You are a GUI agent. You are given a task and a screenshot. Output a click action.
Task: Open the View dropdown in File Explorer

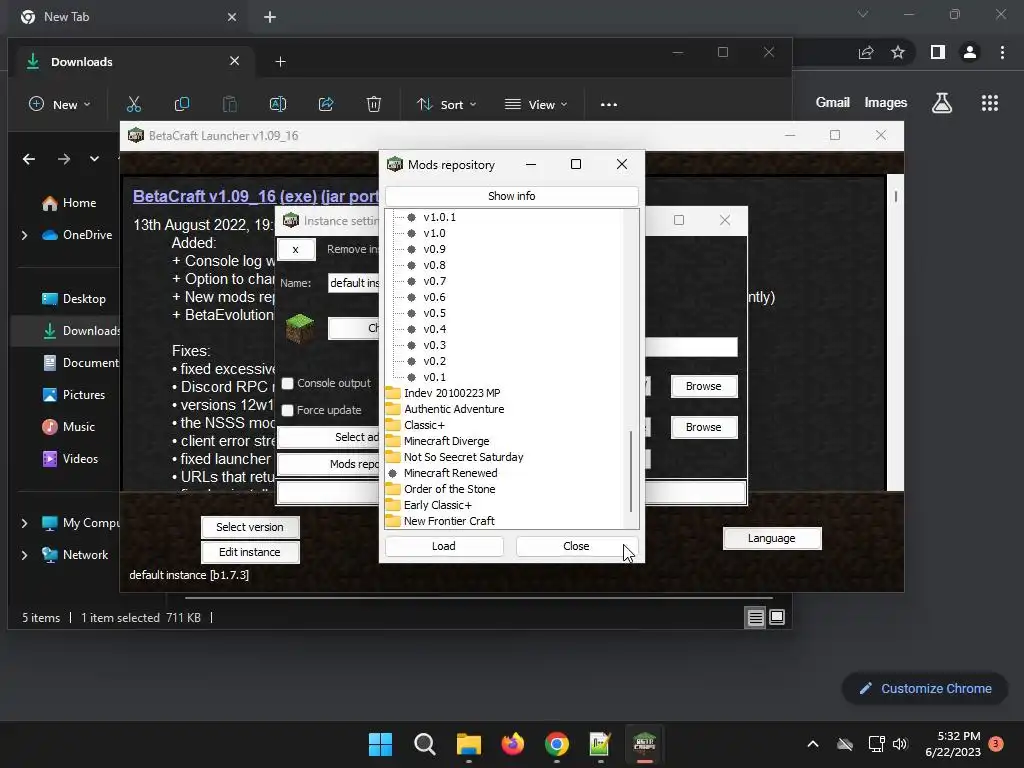pyautogui.click(x=536, y=104)
